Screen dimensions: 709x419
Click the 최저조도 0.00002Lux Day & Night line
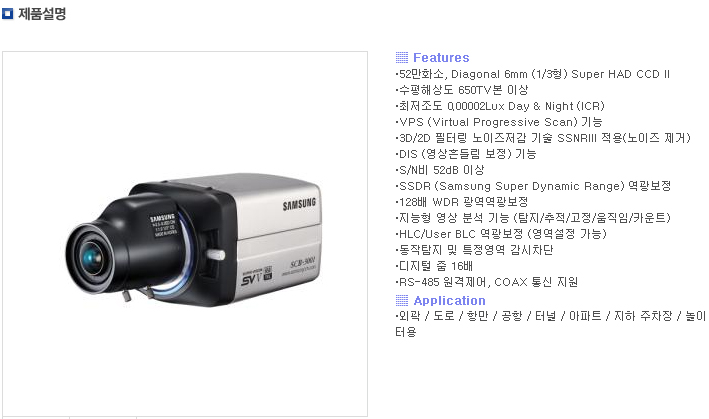click(500, 106)
